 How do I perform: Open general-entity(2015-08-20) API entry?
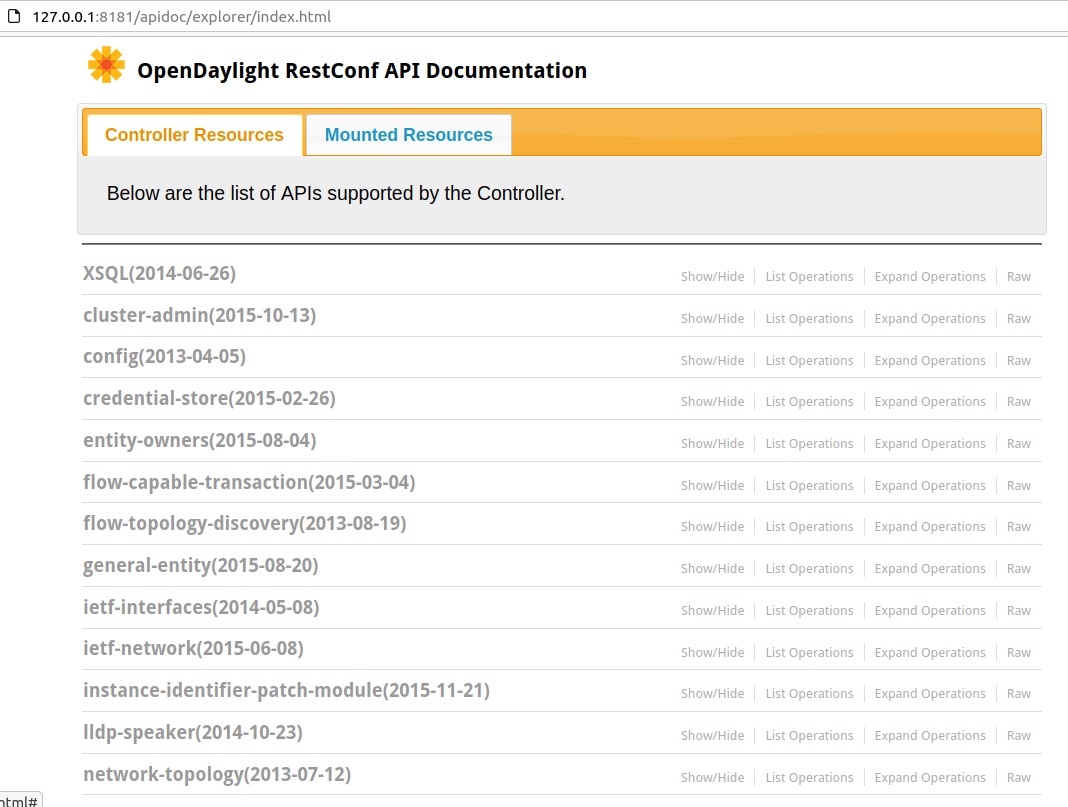[x=200, y=566]
